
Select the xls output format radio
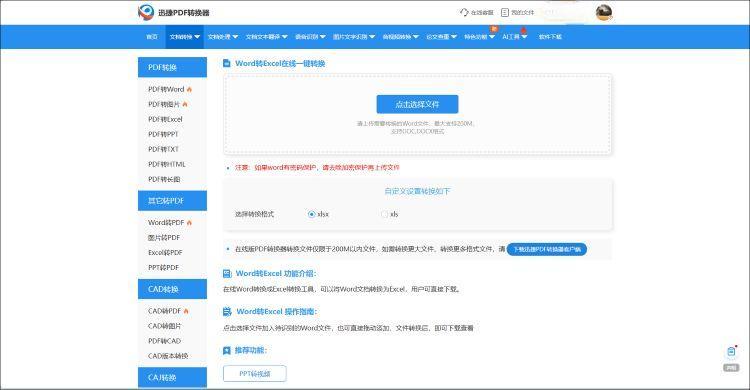click(x=384, y=214)
